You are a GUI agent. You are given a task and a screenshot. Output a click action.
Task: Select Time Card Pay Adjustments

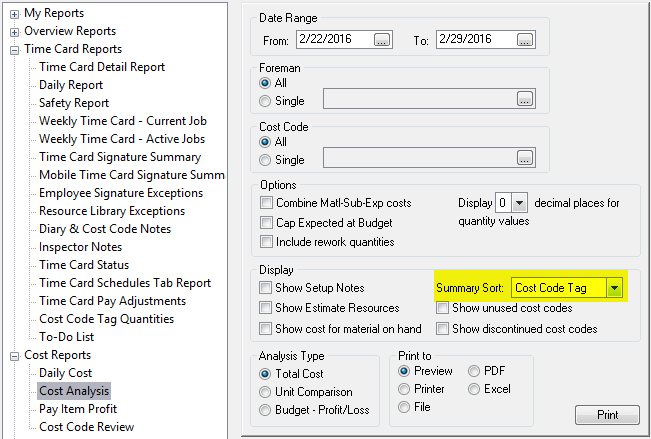(113, 301)
